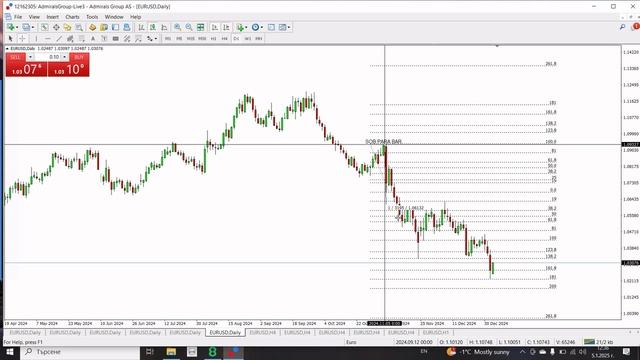Click the taskbar search box
640x360 pixels.
pos(80,352)
